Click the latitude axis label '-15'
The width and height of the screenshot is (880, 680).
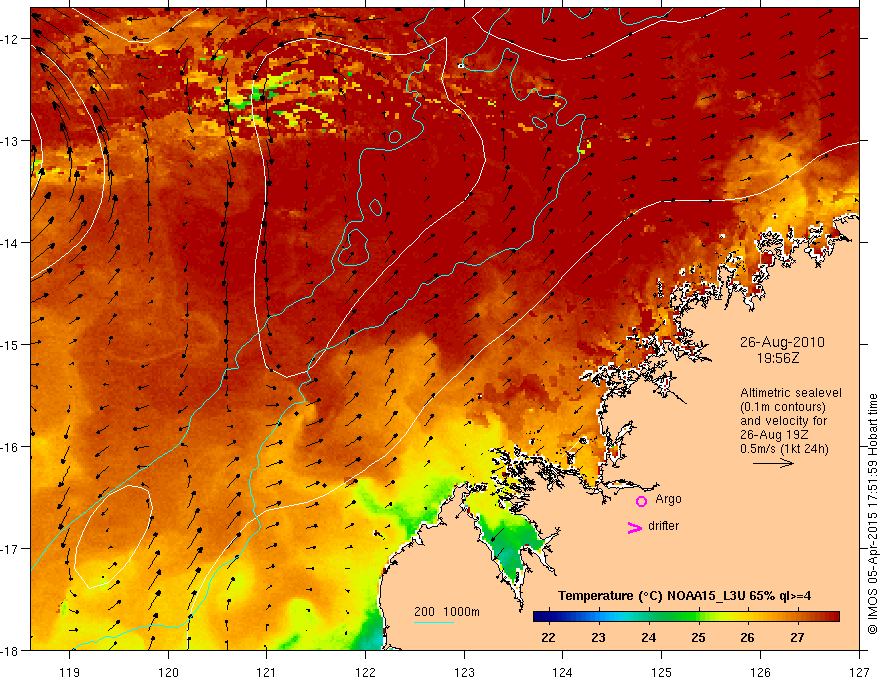(x=10, y=344)
